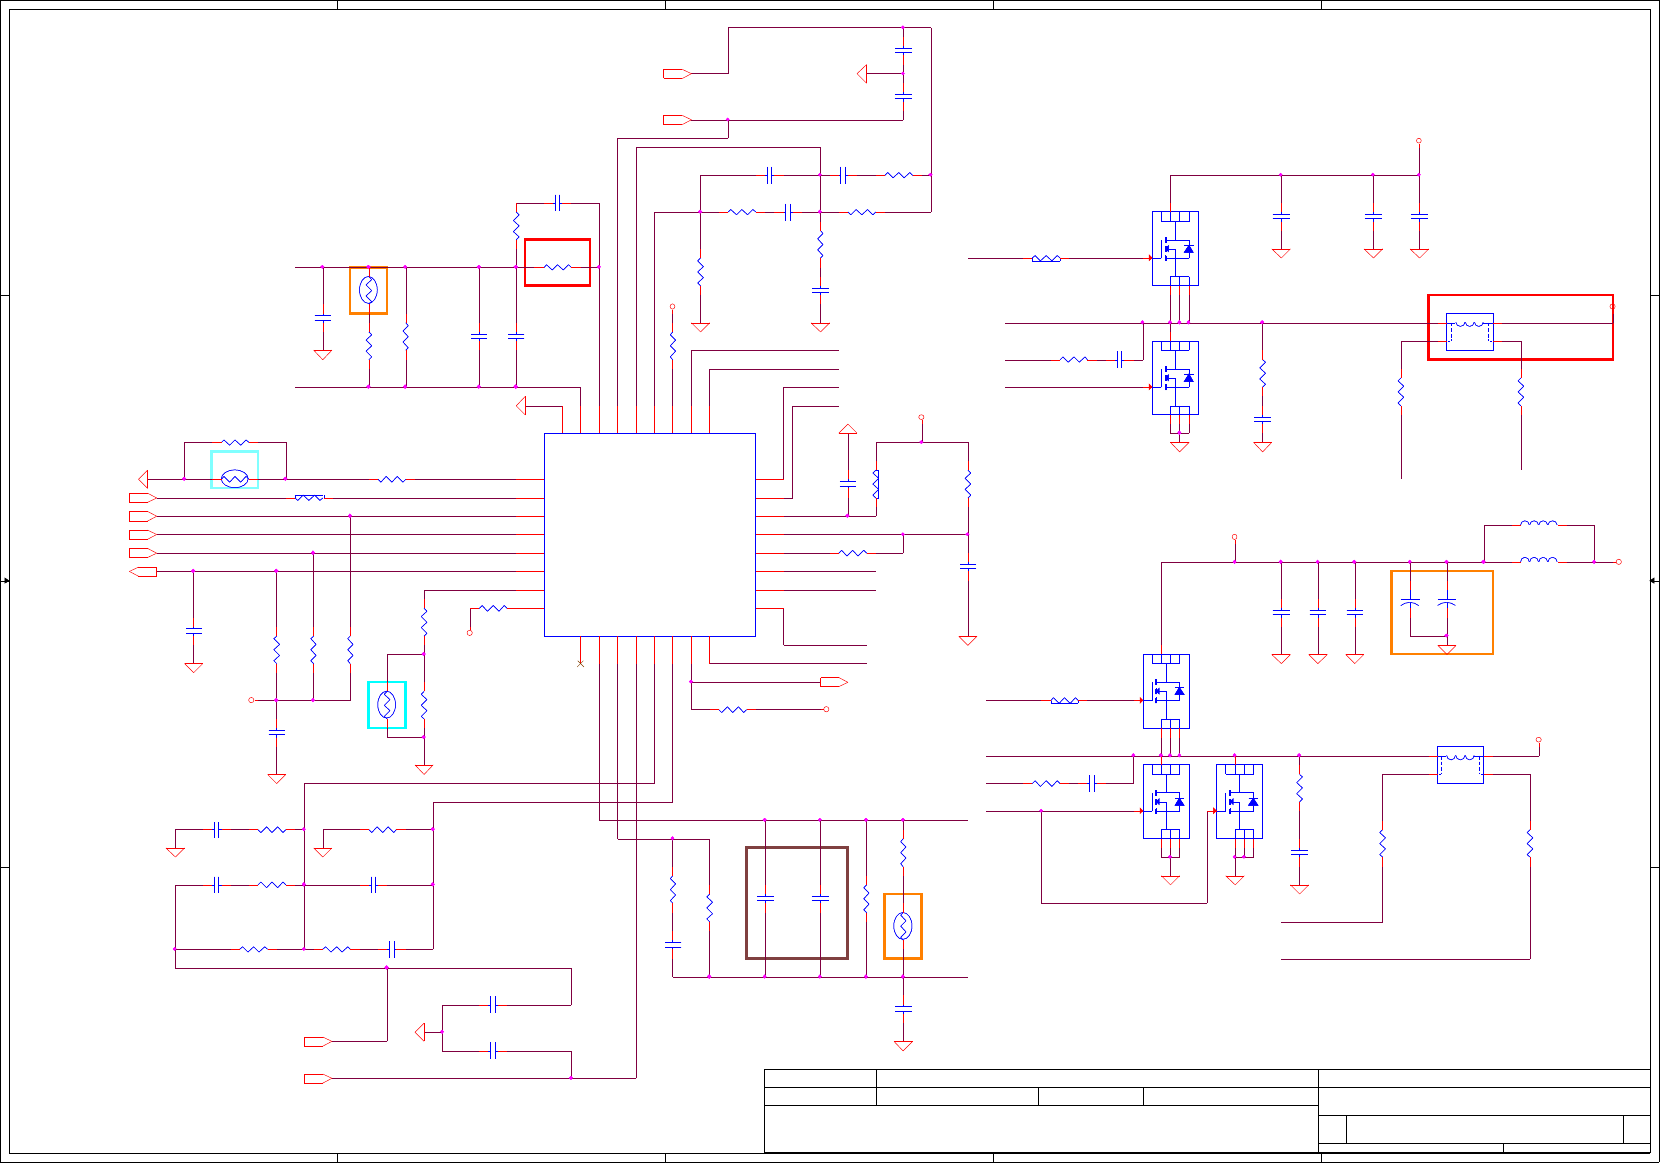Click the upward power arrow right of the IC
Screen dimensions: 1660x1163
pos(848,429)
